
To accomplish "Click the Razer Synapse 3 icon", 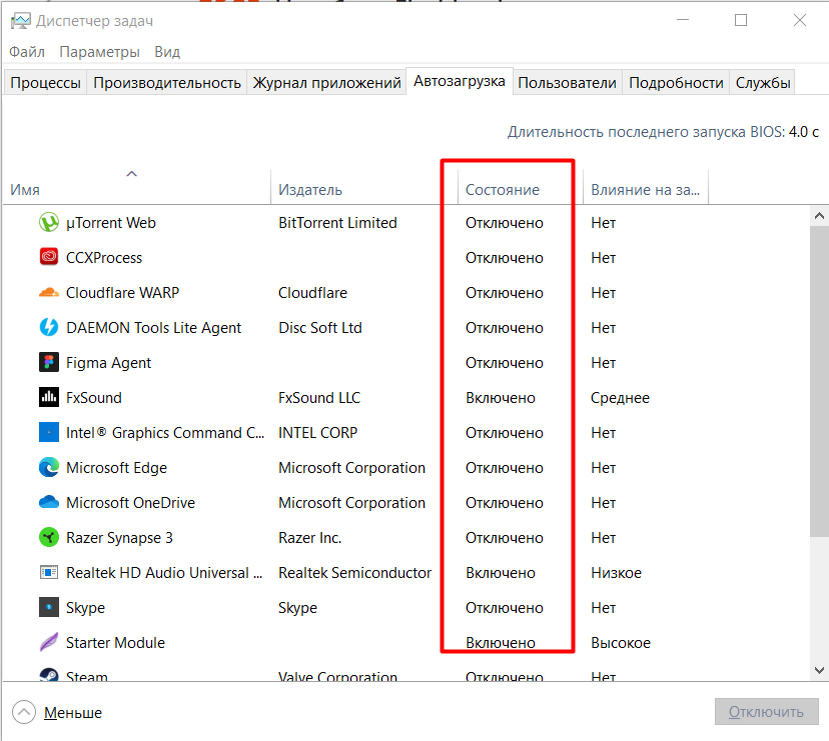I will [x=49, y=538].
